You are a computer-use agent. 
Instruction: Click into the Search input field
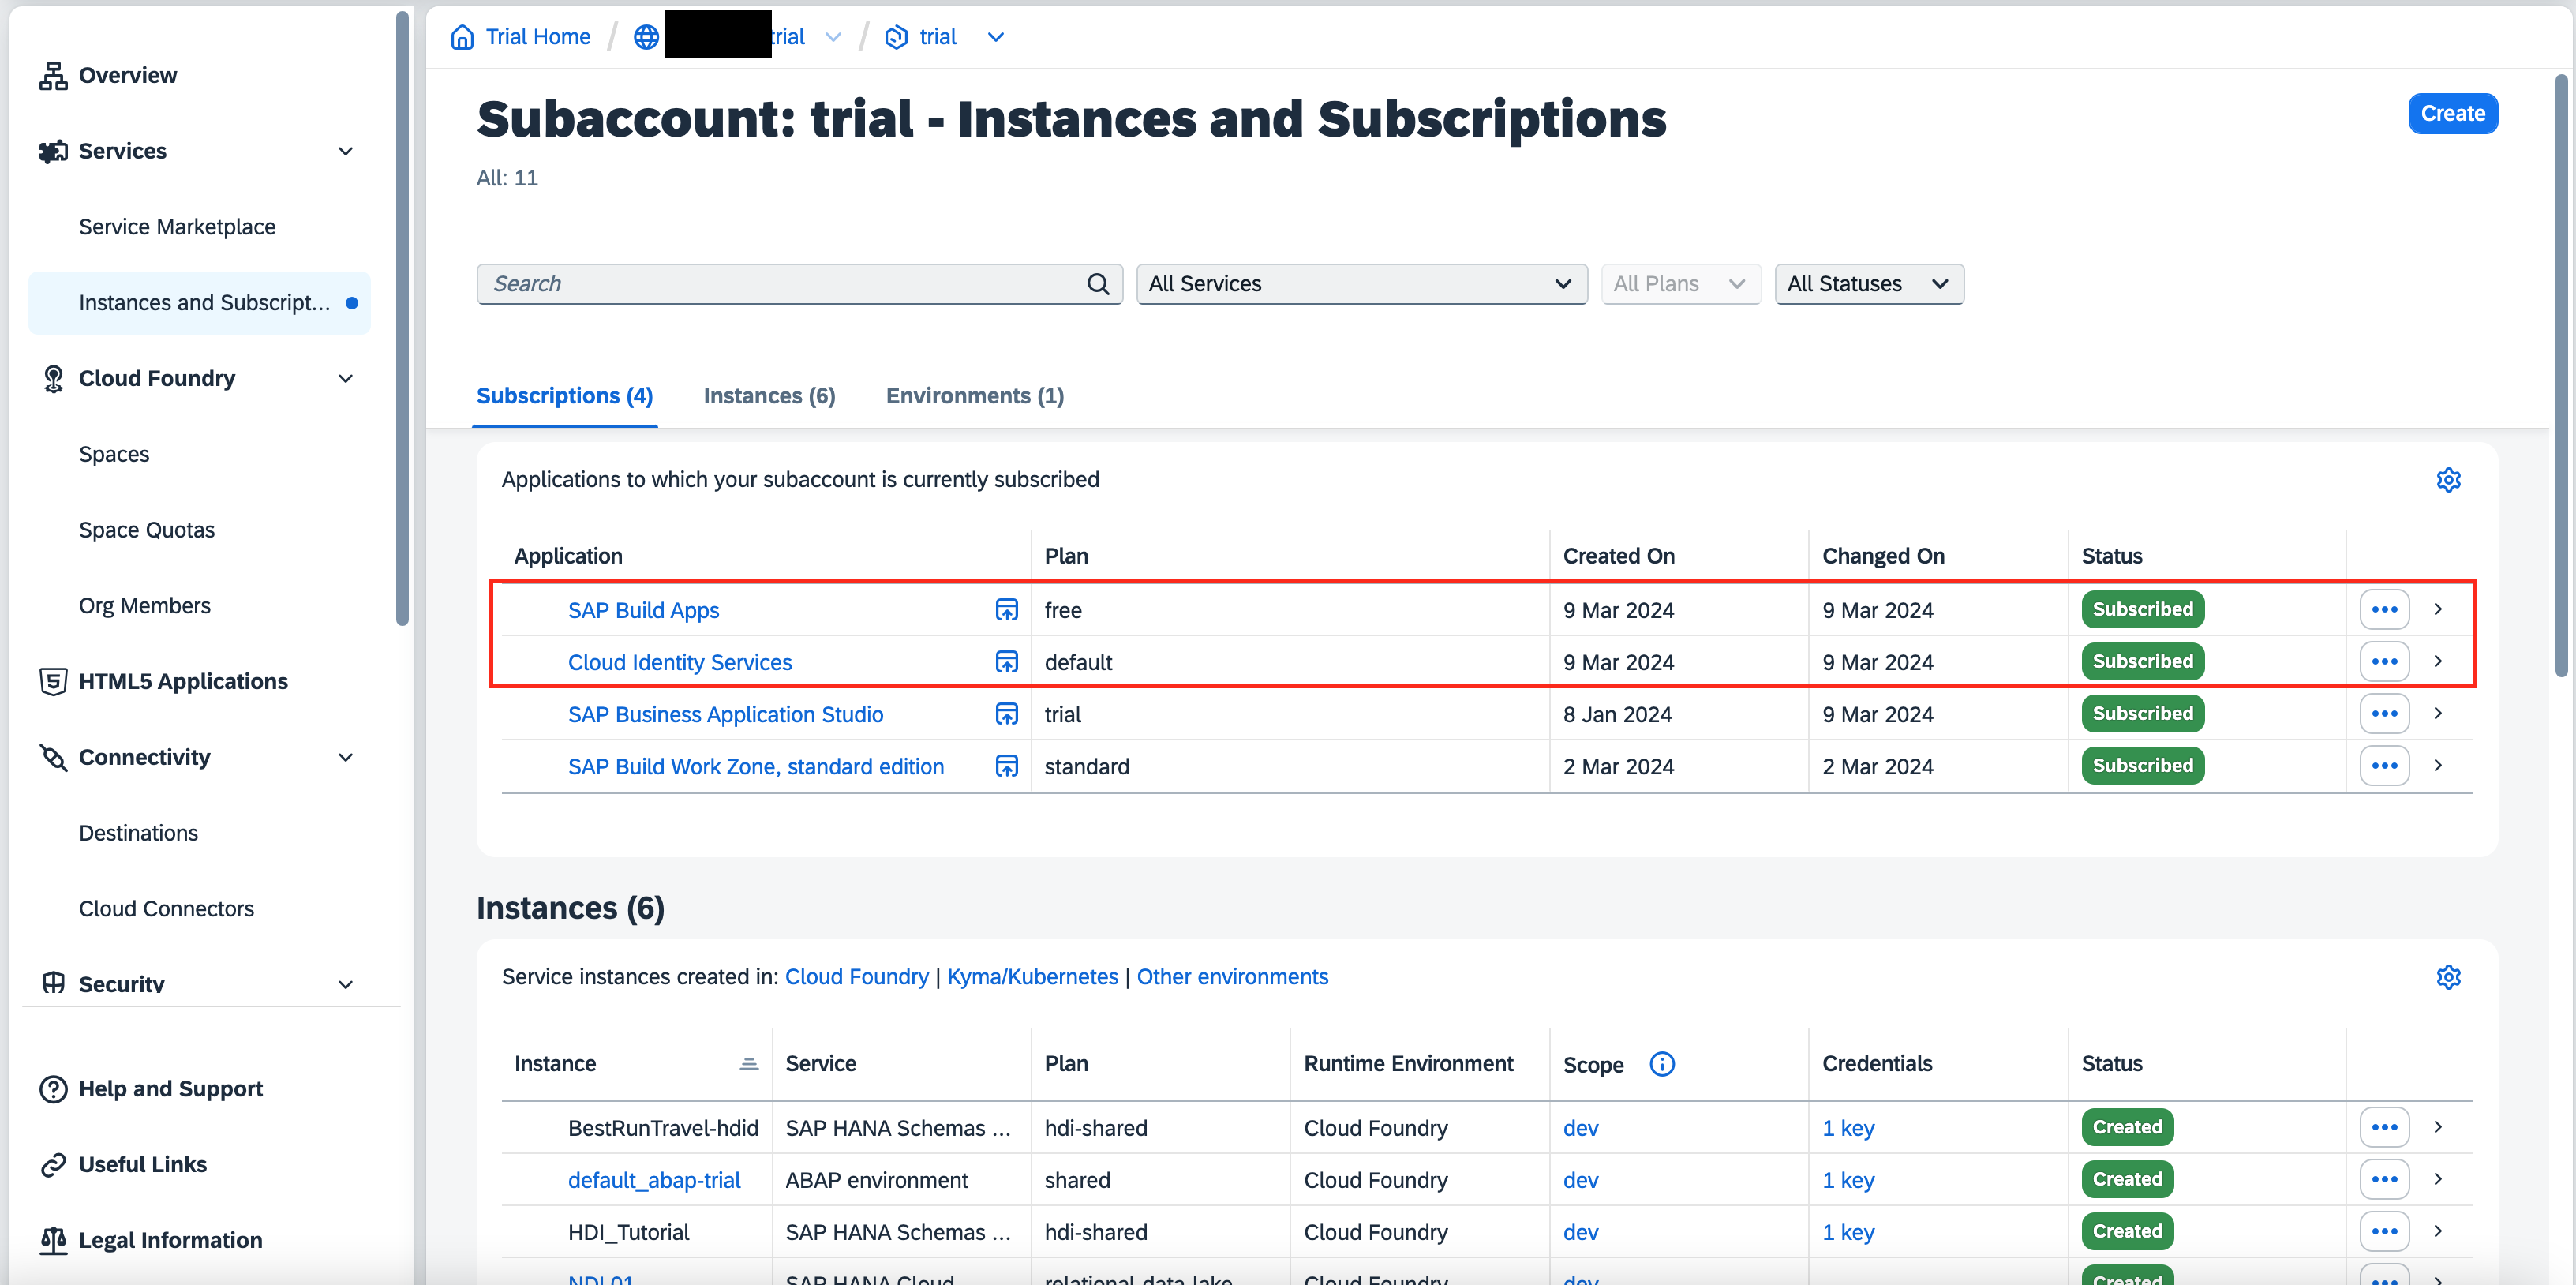(x=780, y=284)
